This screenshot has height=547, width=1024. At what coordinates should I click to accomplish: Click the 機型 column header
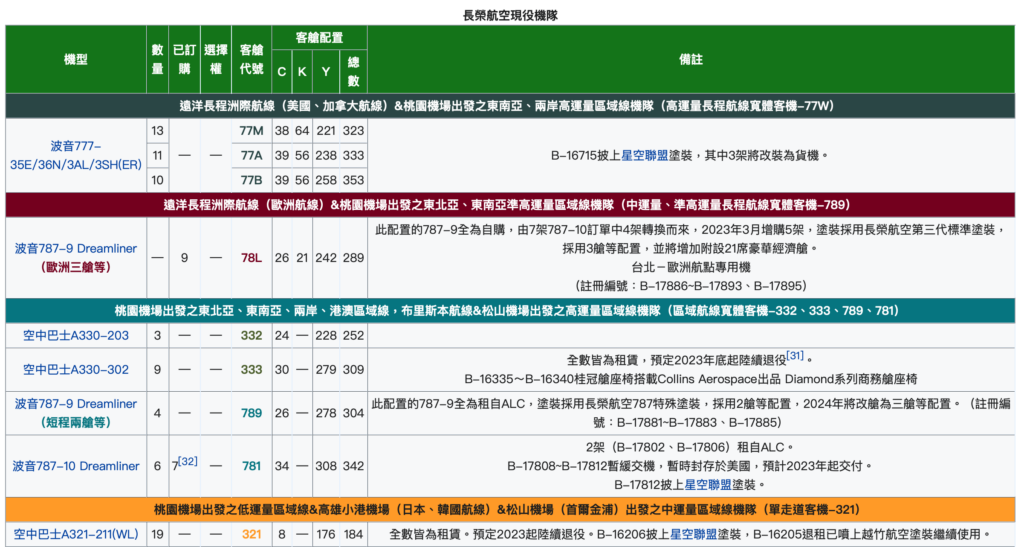pos(76,59)
